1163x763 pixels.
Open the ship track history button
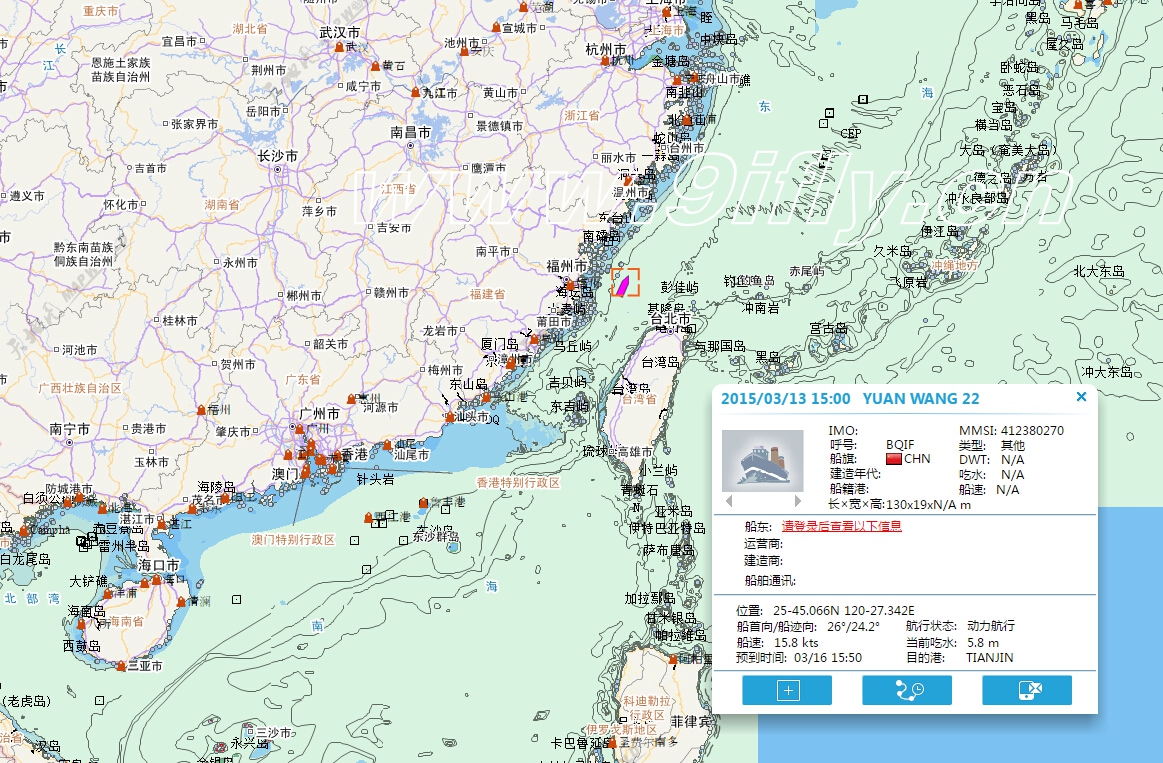(906, 690)
